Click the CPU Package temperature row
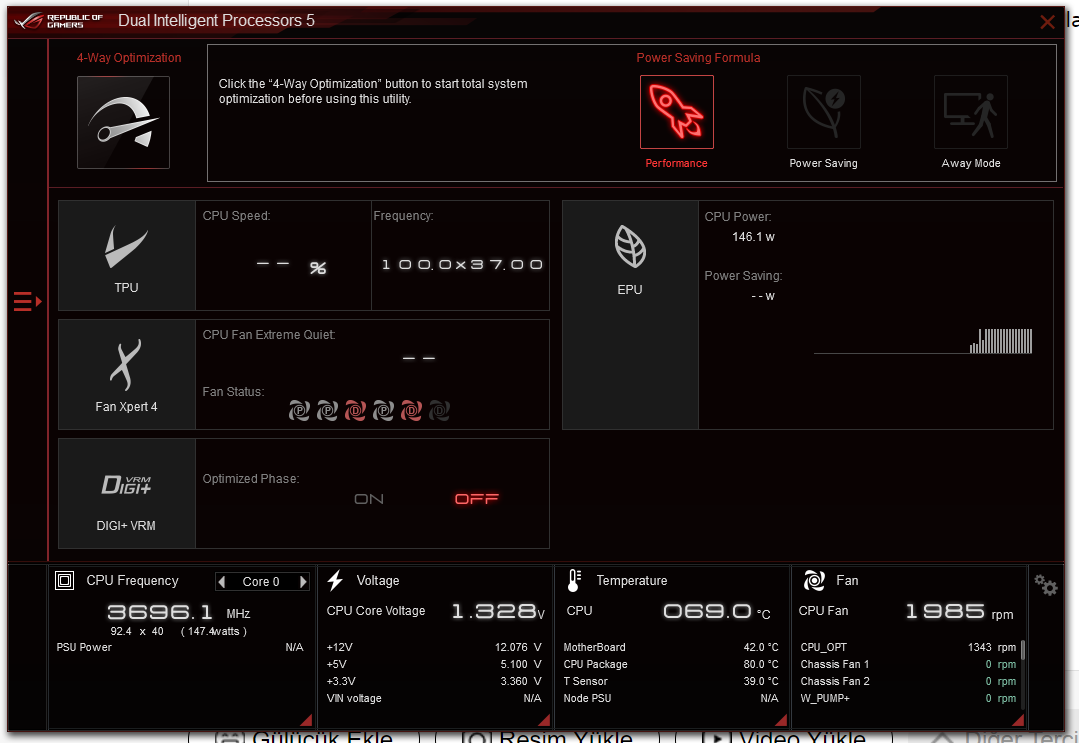Screen dimensions: 1079x743 [671, 665]
